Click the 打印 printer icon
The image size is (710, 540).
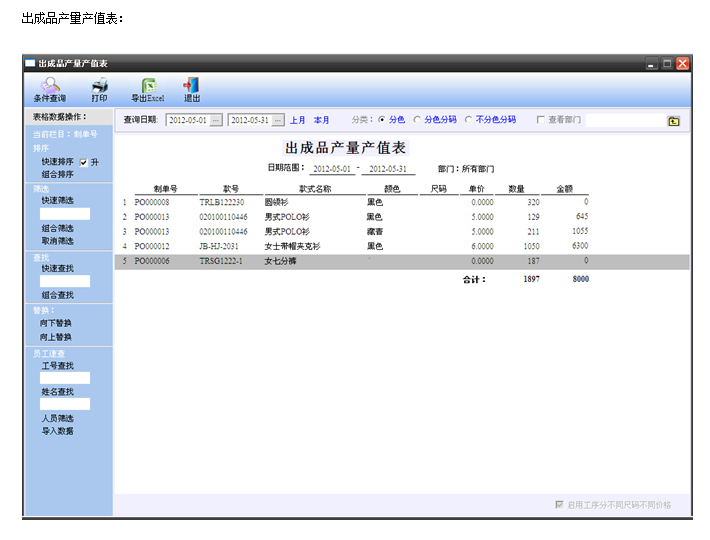pyautogui.click(x=99, y=86)
